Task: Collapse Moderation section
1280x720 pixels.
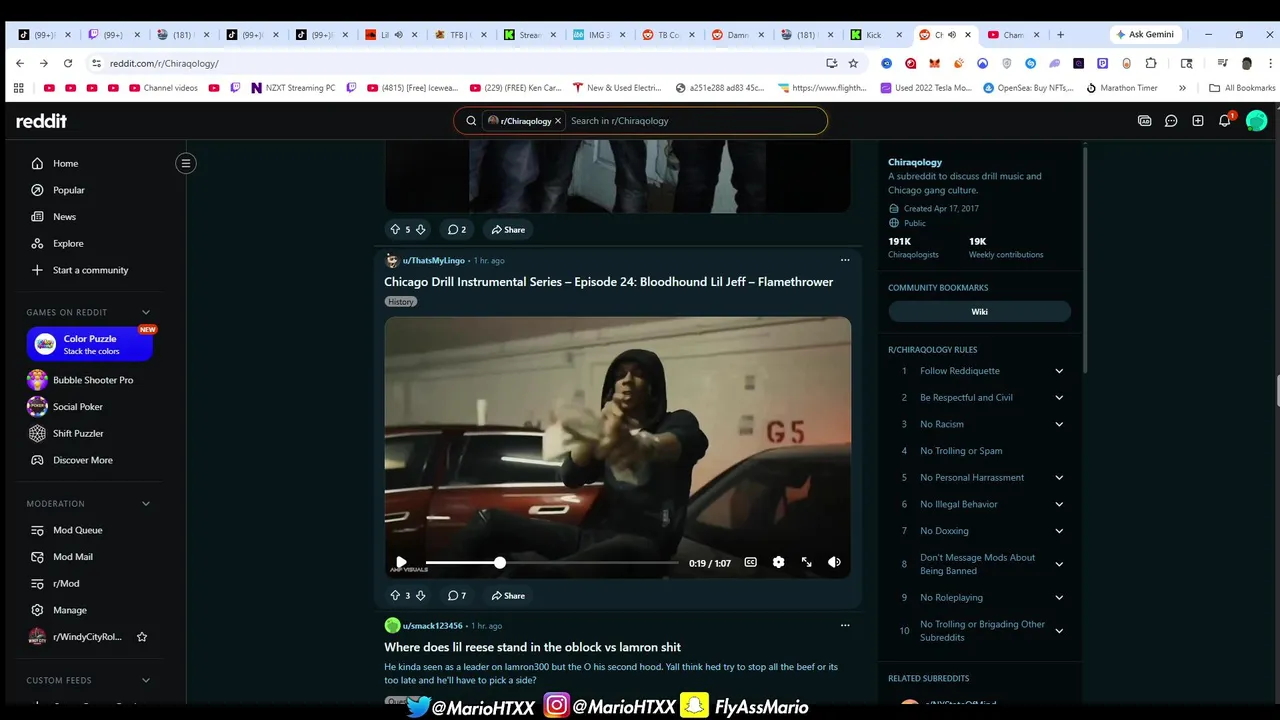Action: 146,503
